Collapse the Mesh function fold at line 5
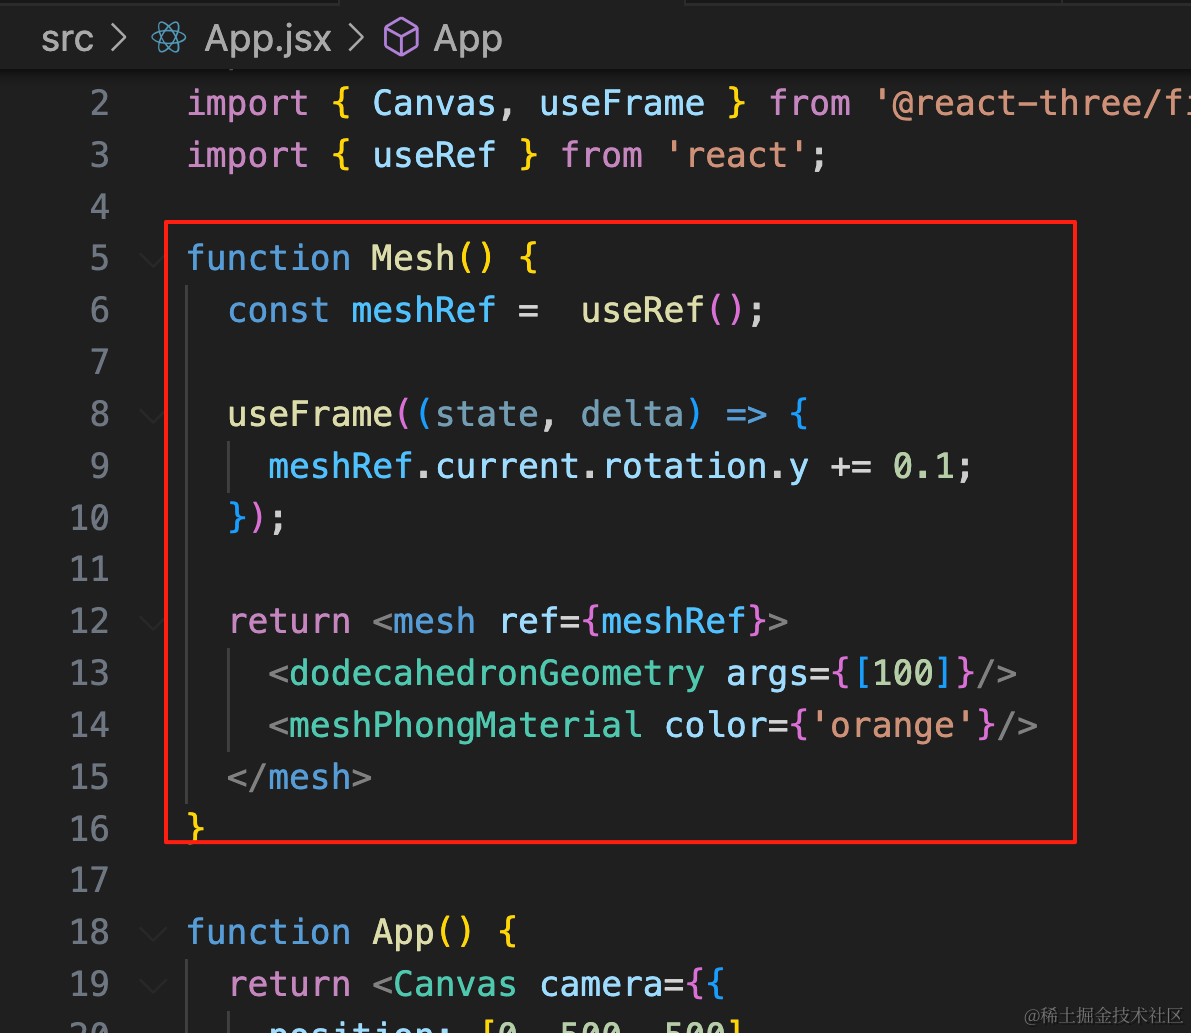This screenshot has height=1034, width=1192. tap(152, 259)
